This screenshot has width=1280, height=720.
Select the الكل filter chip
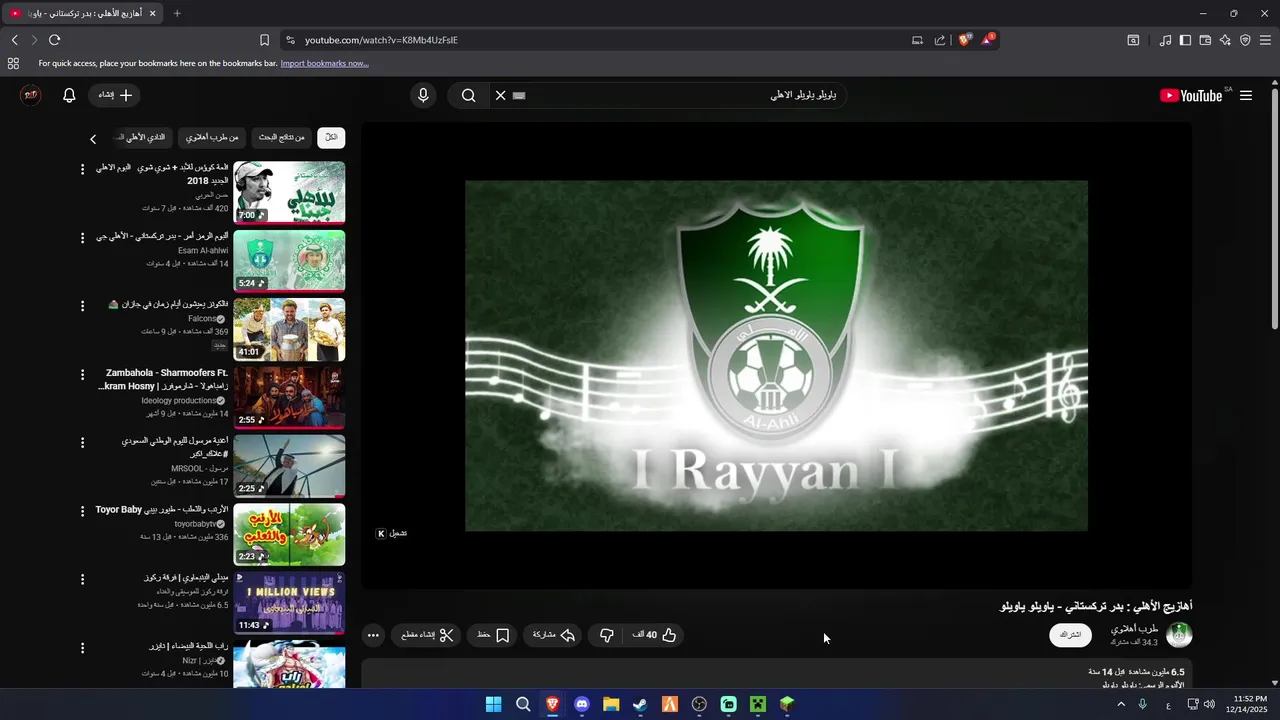331,137
